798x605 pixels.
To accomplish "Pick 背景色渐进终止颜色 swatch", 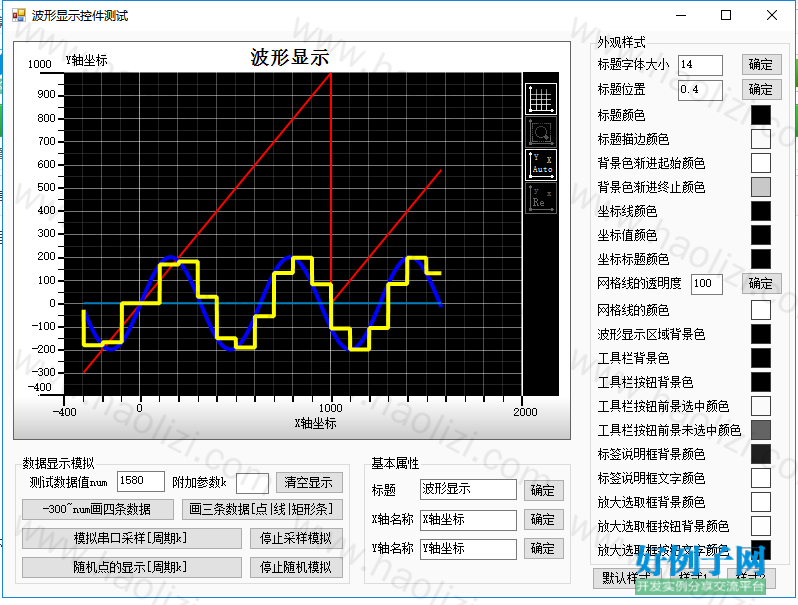I will [x=761, y=187].
